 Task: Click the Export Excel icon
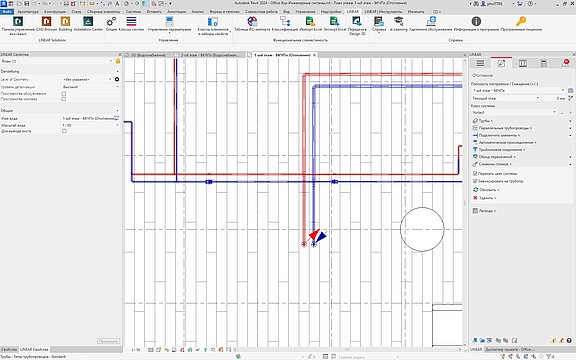[335, 24]
